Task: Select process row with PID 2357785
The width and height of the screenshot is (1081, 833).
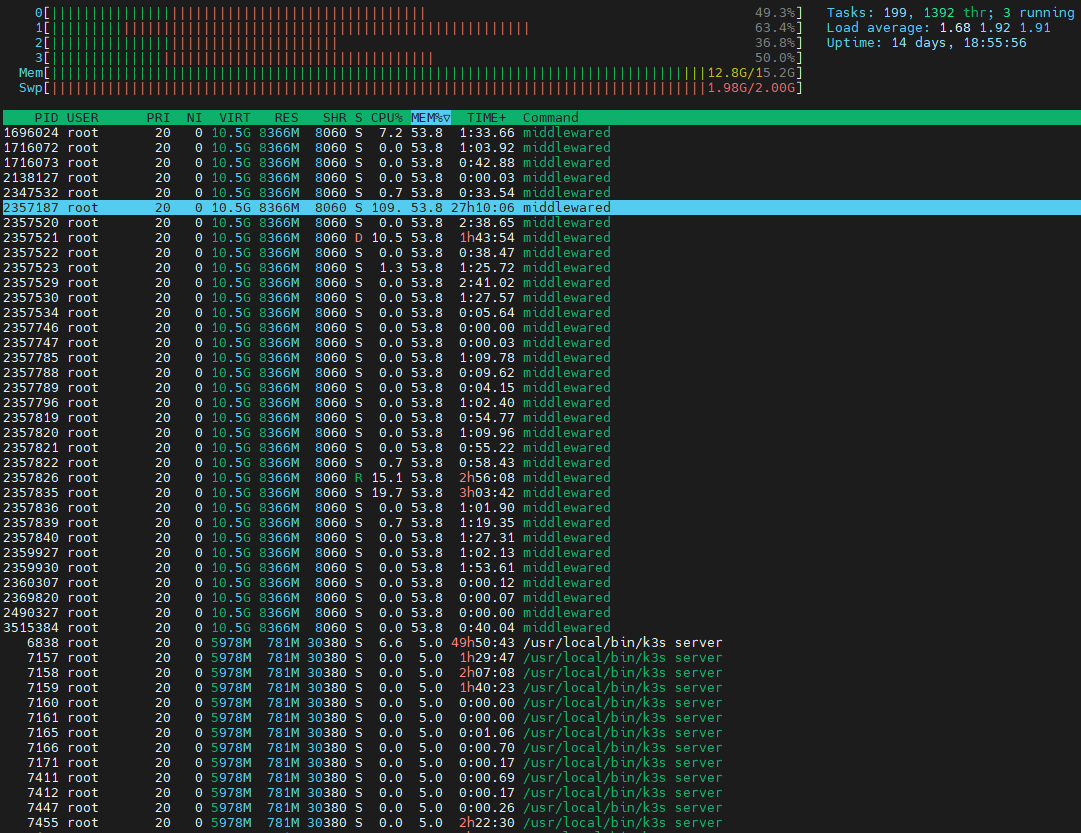Action: tap(540, 358)
